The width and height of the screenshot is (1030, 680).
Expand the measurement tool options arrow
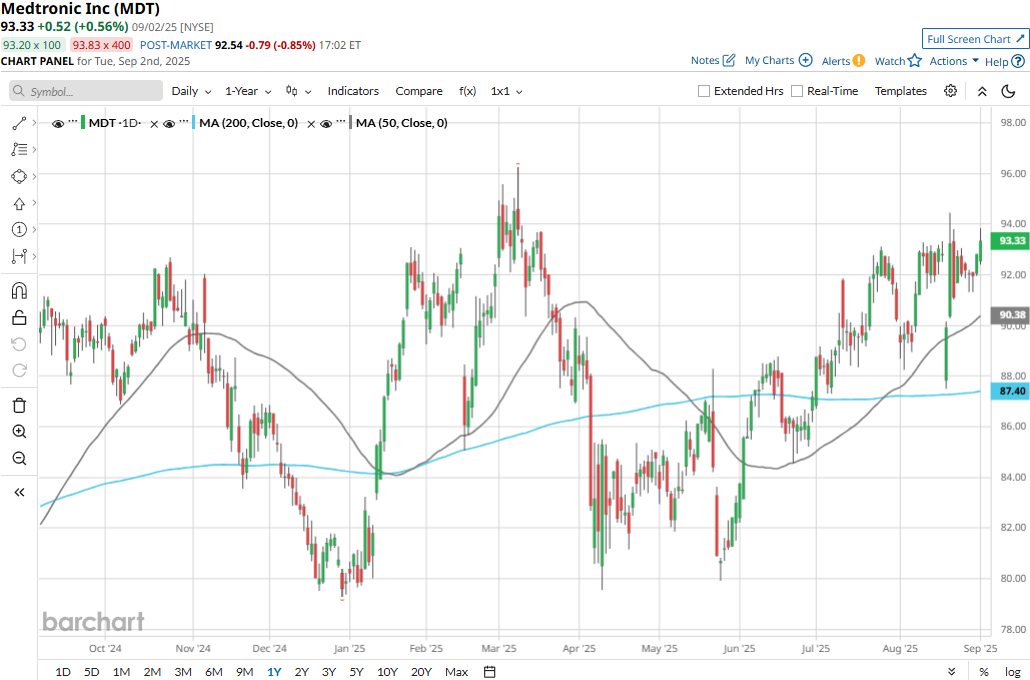coord(34,256)
